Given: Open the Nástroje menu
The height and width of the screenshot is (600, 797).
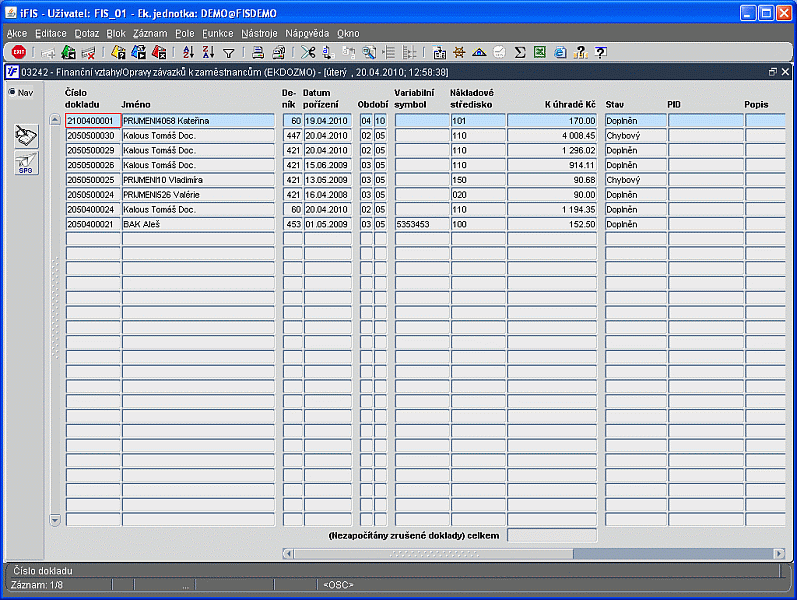Looking at the screenshot, I should pos(259,34).
